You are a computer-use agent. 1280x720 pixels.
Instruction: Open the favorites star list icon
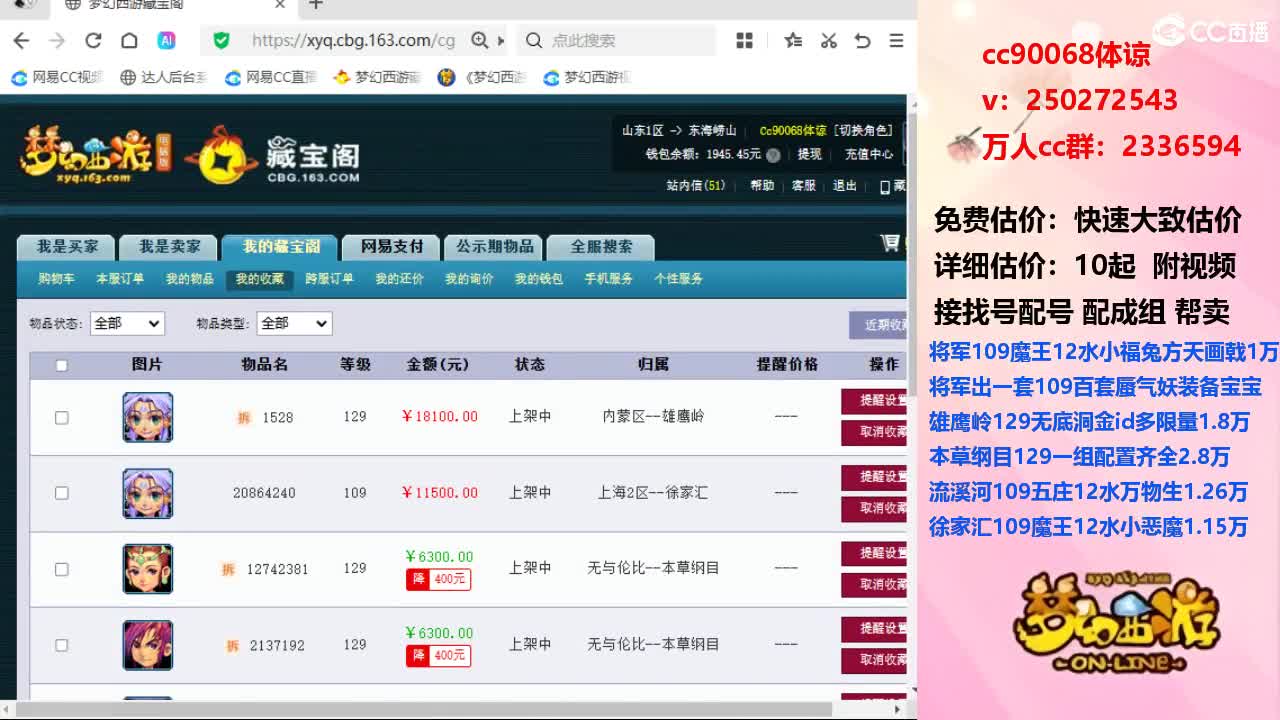793,40
